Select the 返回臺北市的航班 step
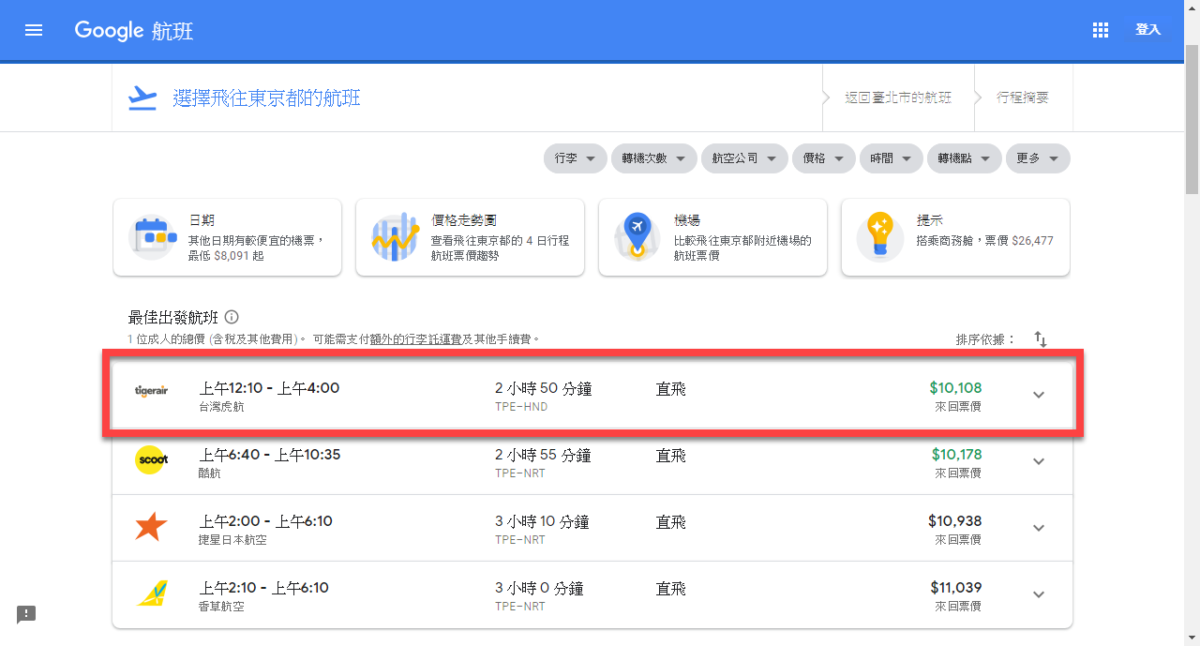1200x646 pixels. tap(897, 98)
